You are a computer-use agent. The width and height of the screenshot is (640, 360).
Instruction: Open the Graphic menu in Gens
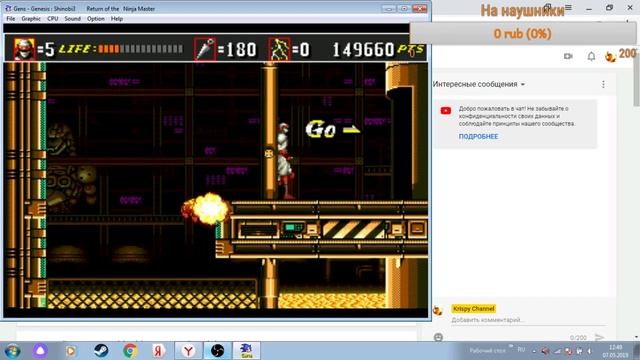tap(31, 19)
